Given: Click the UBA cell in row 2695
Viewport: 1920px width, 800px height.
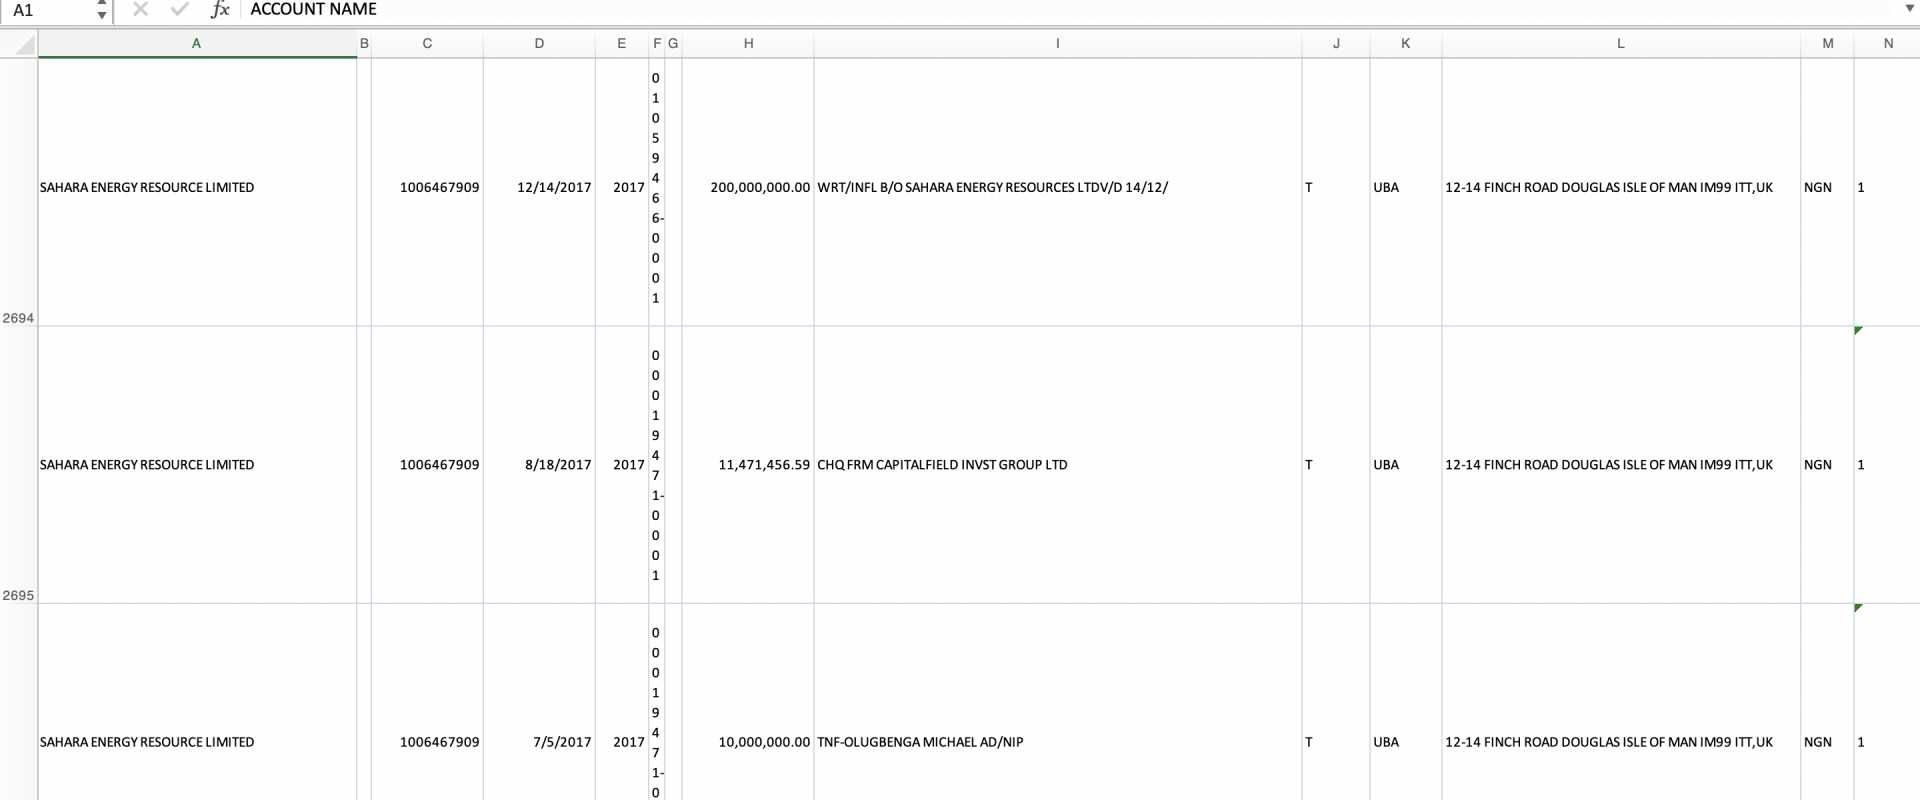Looking at the screenshot, I should pyautogui.click(x=1405, y=465).
